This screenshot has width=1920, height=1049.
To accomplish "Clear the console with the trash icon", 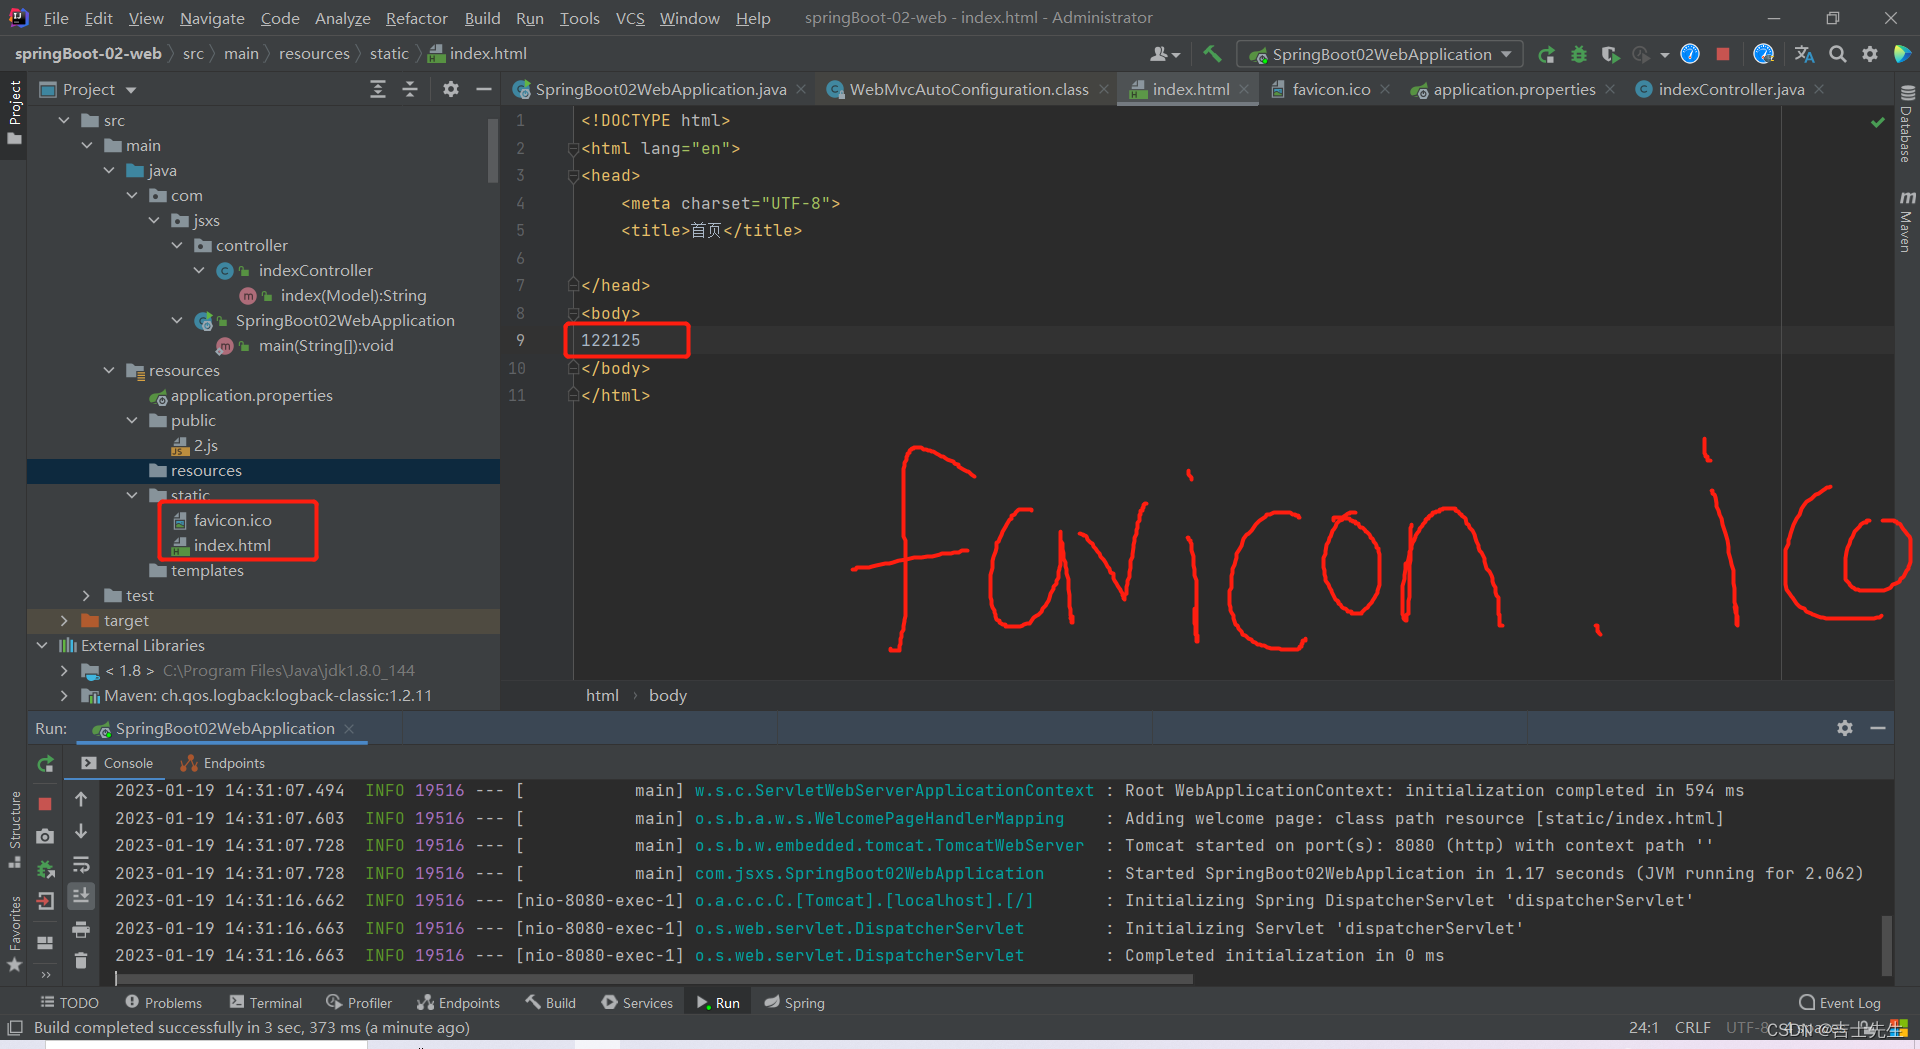I will pos(81,960).
